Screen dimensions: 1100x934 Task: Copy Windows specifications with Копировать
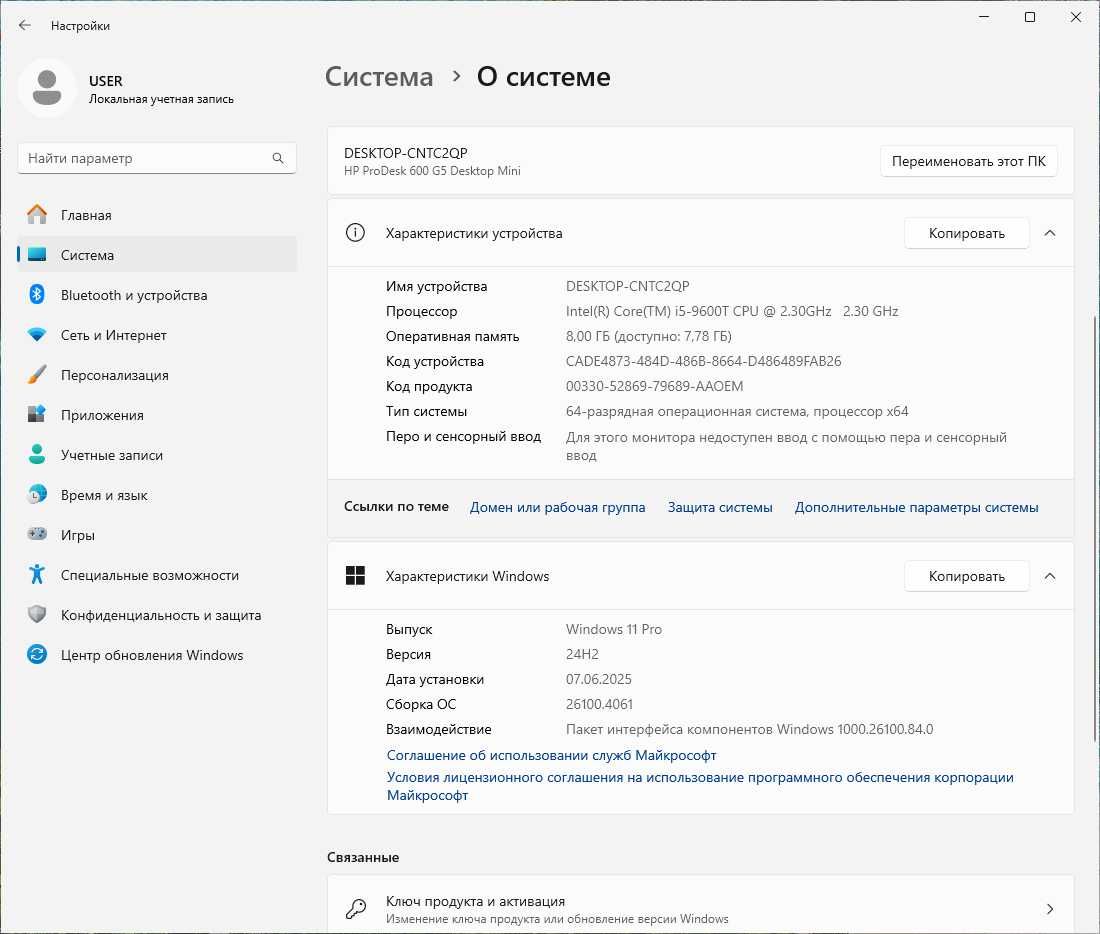[967, 576]
